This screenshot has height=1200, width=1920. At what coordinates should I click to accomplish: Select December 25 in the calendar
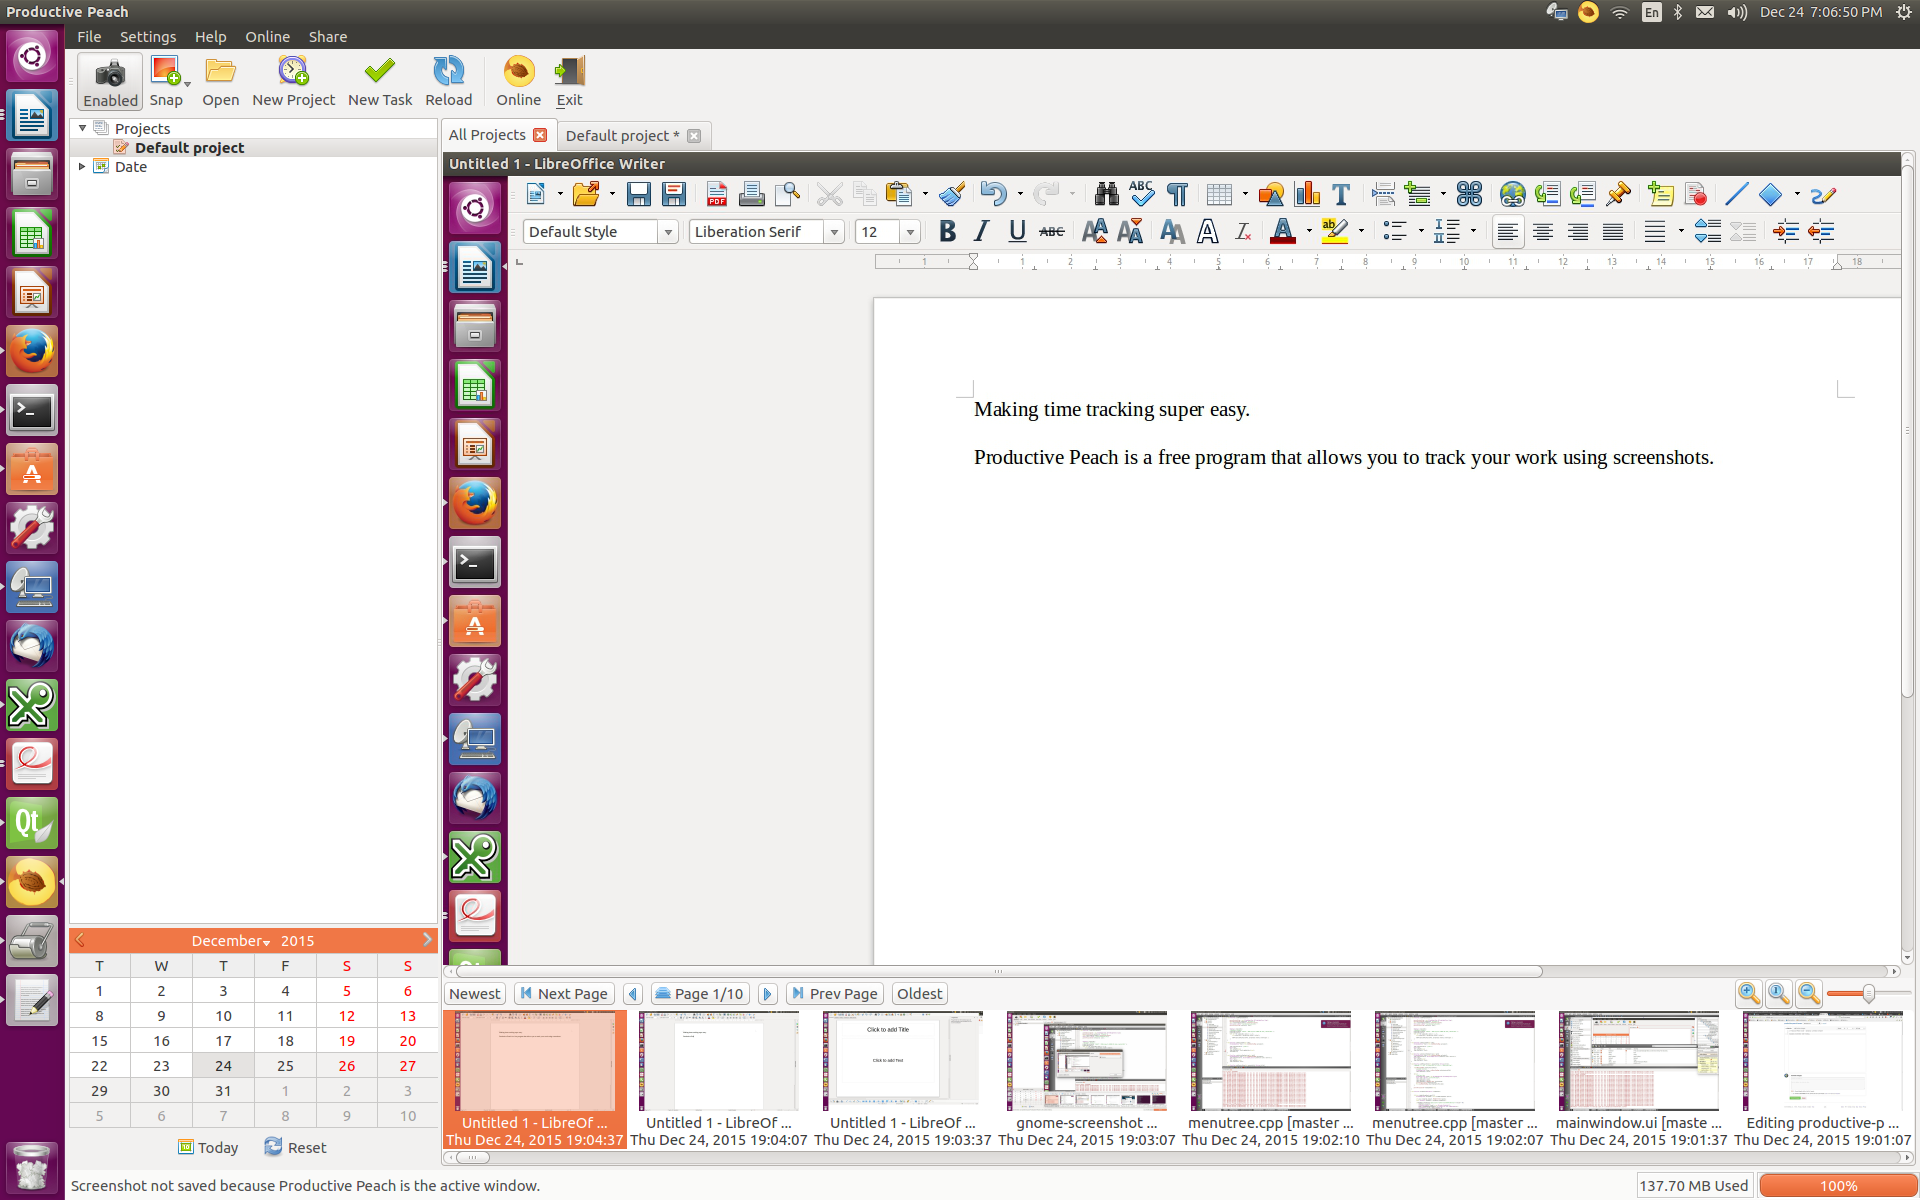285,1066
